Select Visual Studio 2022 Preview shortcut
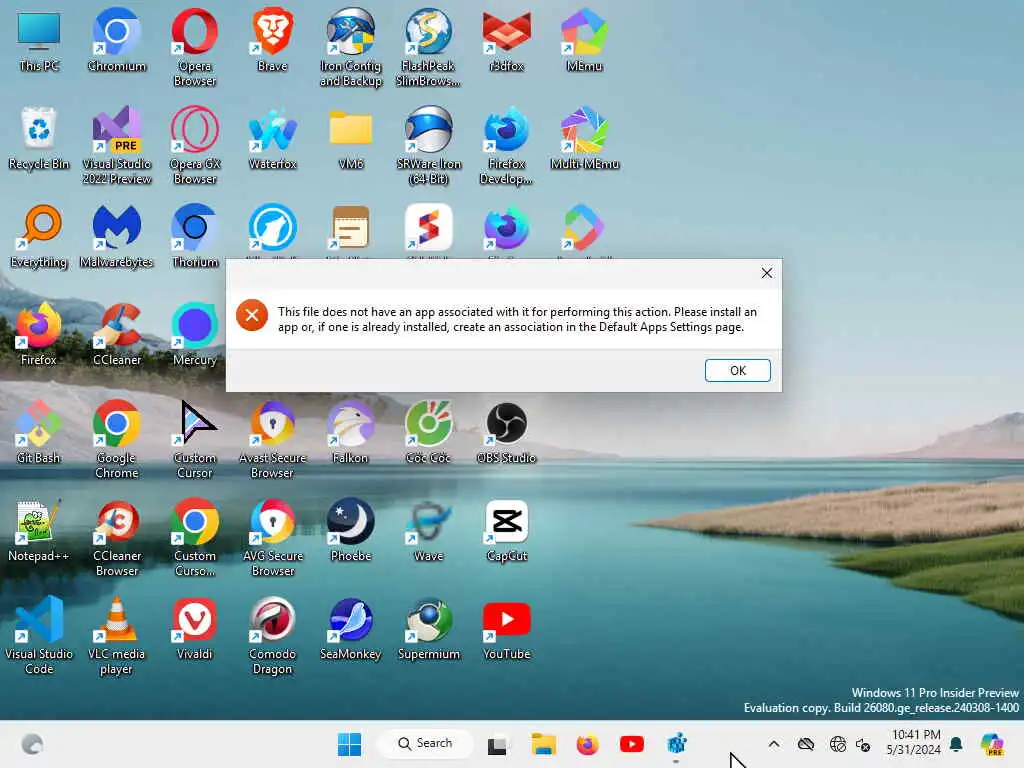 click(x=117, y=145)
